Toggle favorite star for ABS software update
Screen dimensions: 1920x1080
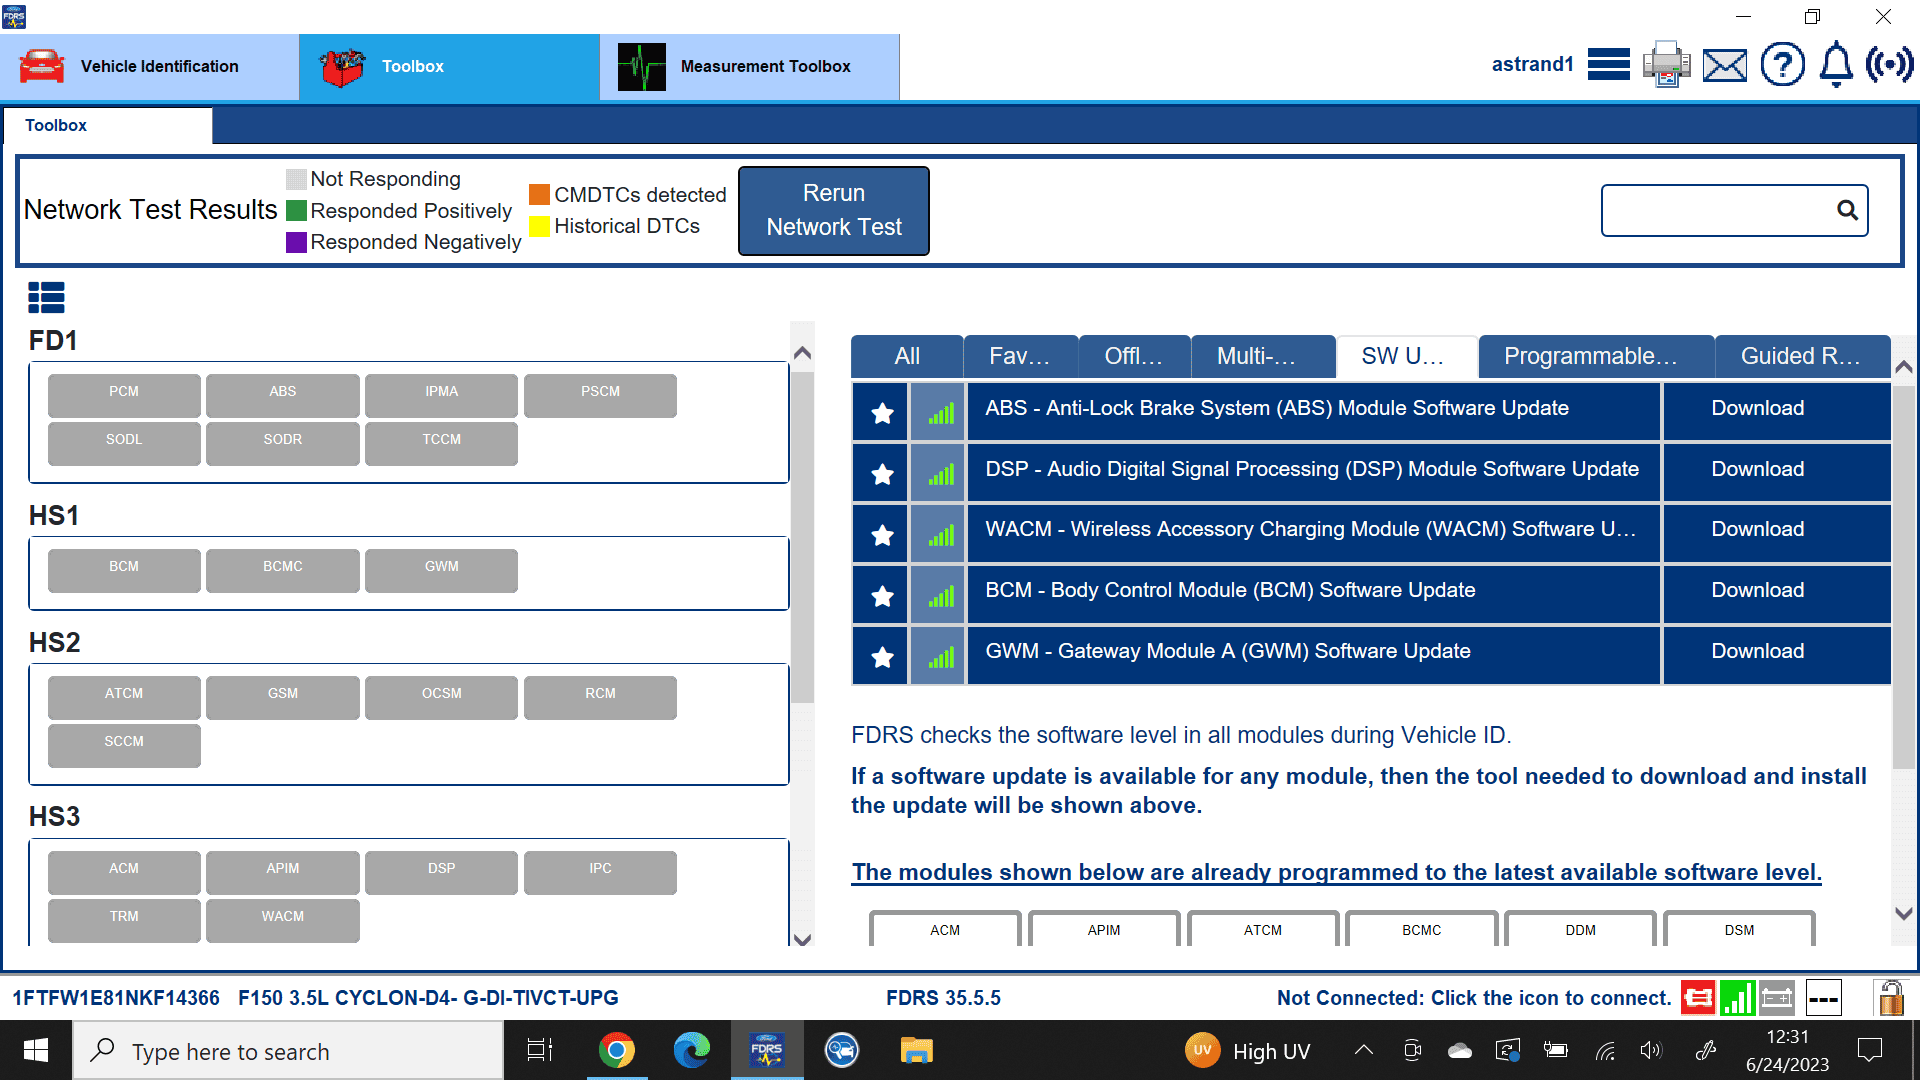(881, 412)
